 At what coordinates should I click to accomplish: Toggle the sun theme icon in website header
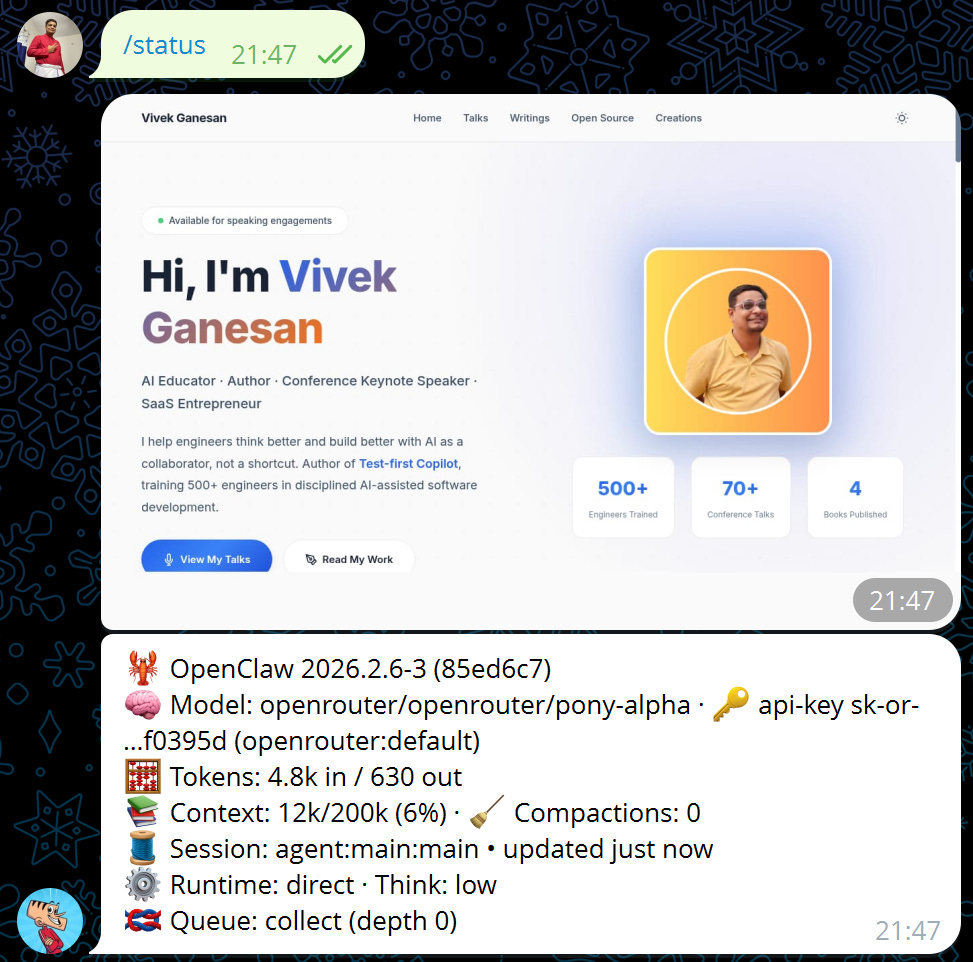(x=902, y=118)
